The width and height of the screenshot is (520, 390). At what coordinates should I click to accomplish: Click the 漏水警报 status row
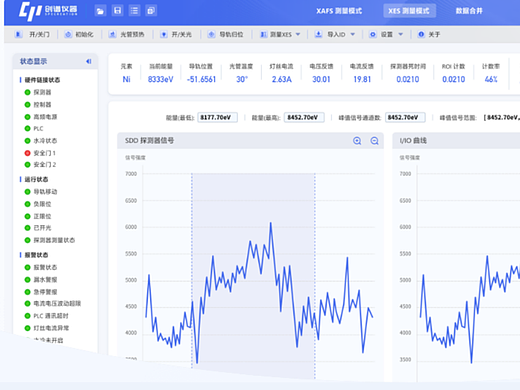pyautogui.click(x=41, y=280)
